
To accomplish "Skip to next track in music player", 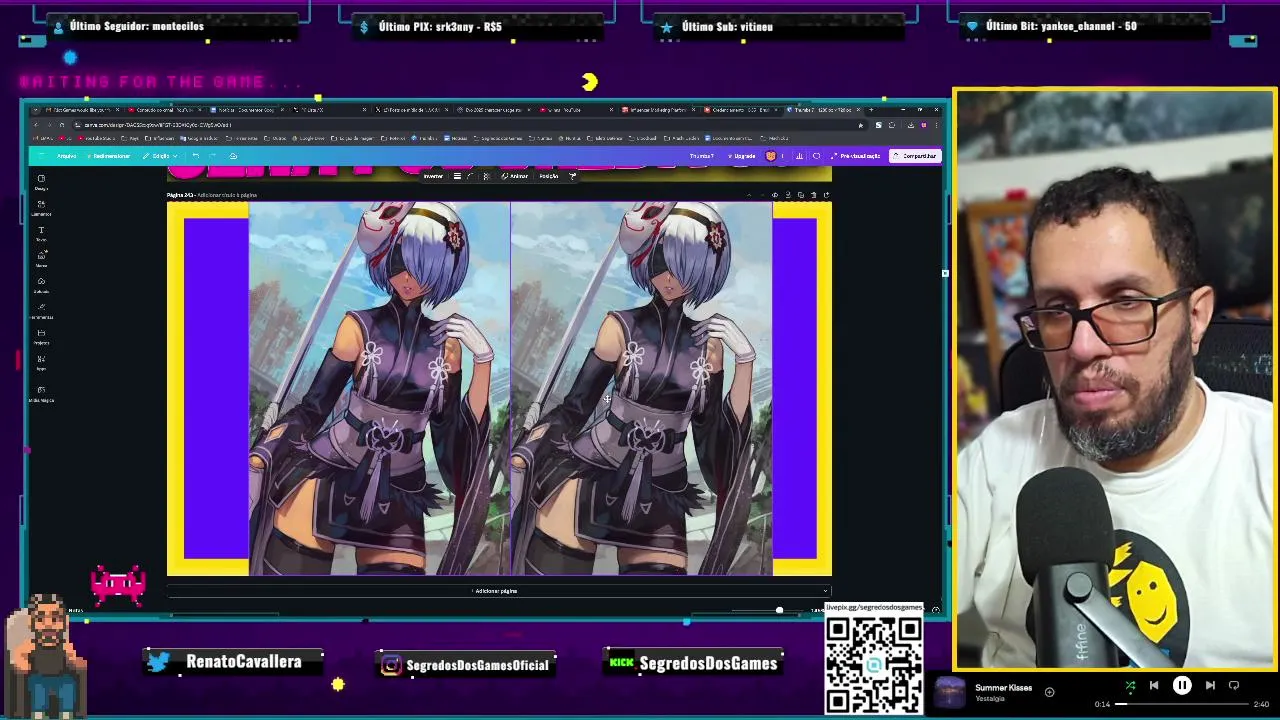I will [1210, 686].
